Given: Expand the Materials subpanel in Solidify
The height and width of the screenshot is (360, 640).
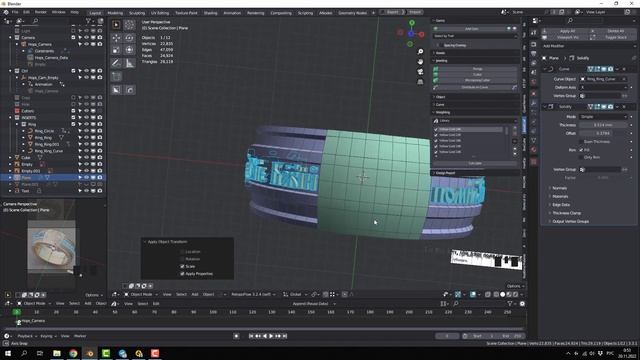Looking at the screenshot, I should coord(560,196).
